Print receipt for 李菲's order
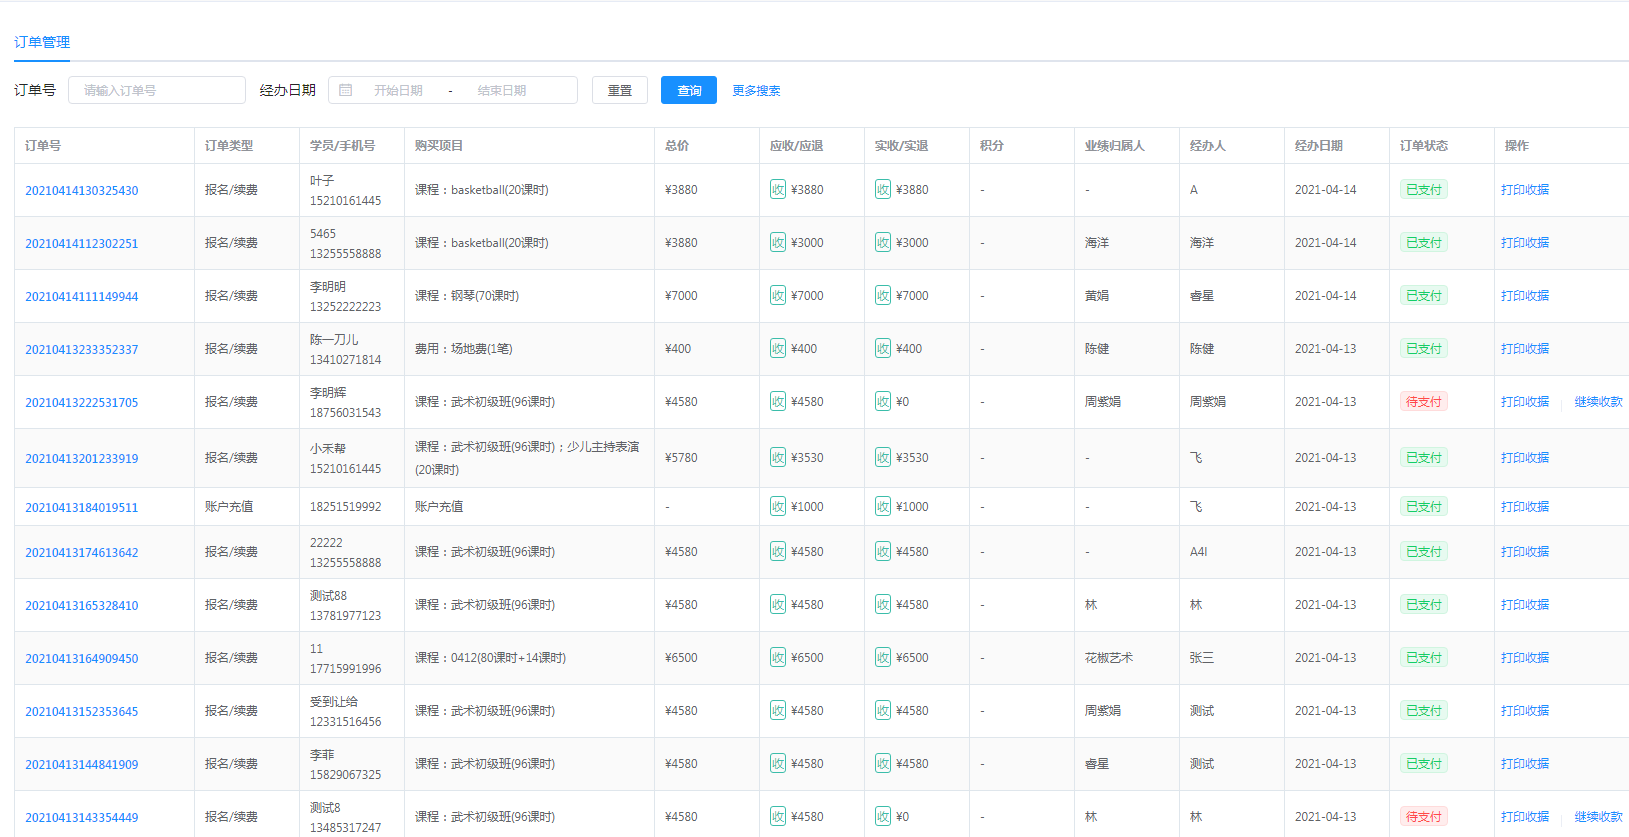The width and height of the screenshot is (1629, 837). point(1525,763)
